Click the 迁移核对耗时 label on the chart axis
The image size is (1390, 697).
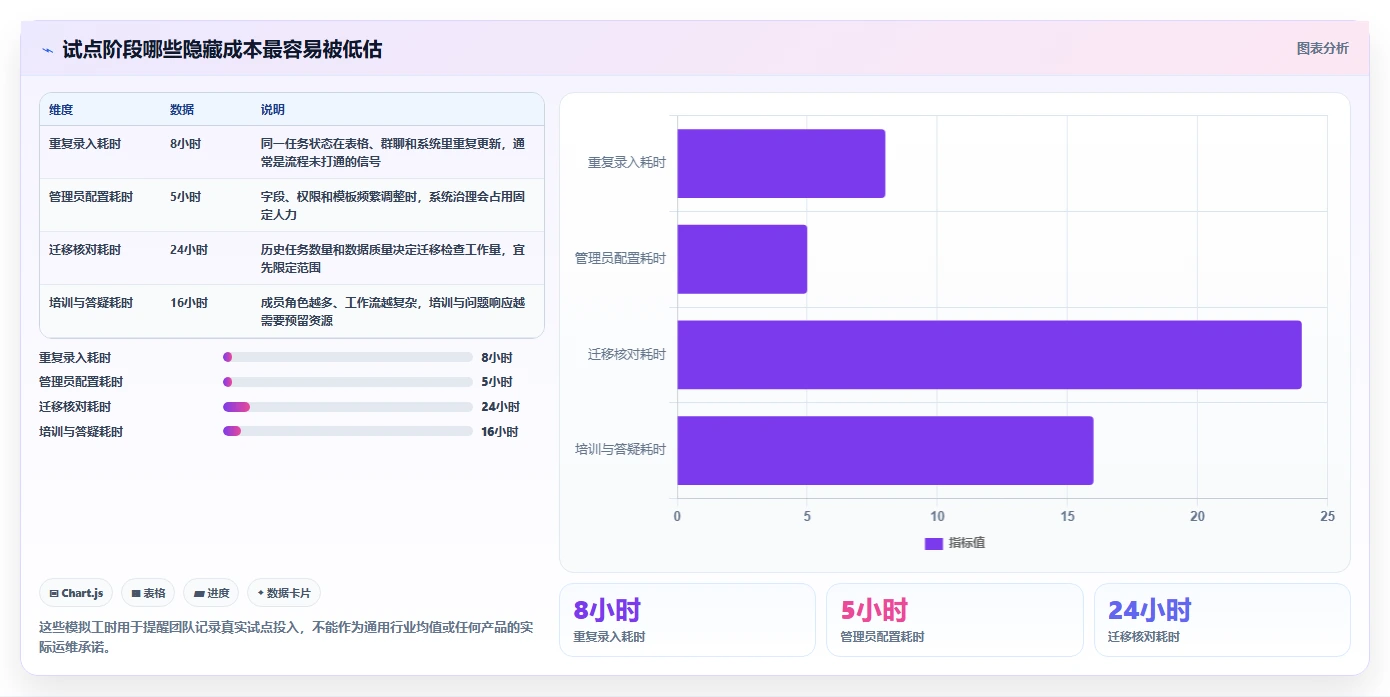[627, 354]
